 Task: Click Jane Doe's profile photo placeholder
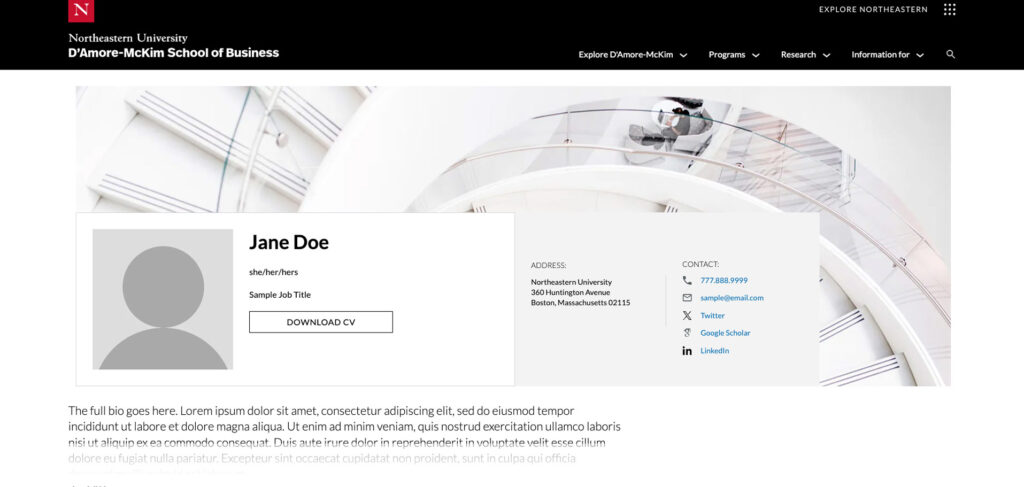click(162, 299)
